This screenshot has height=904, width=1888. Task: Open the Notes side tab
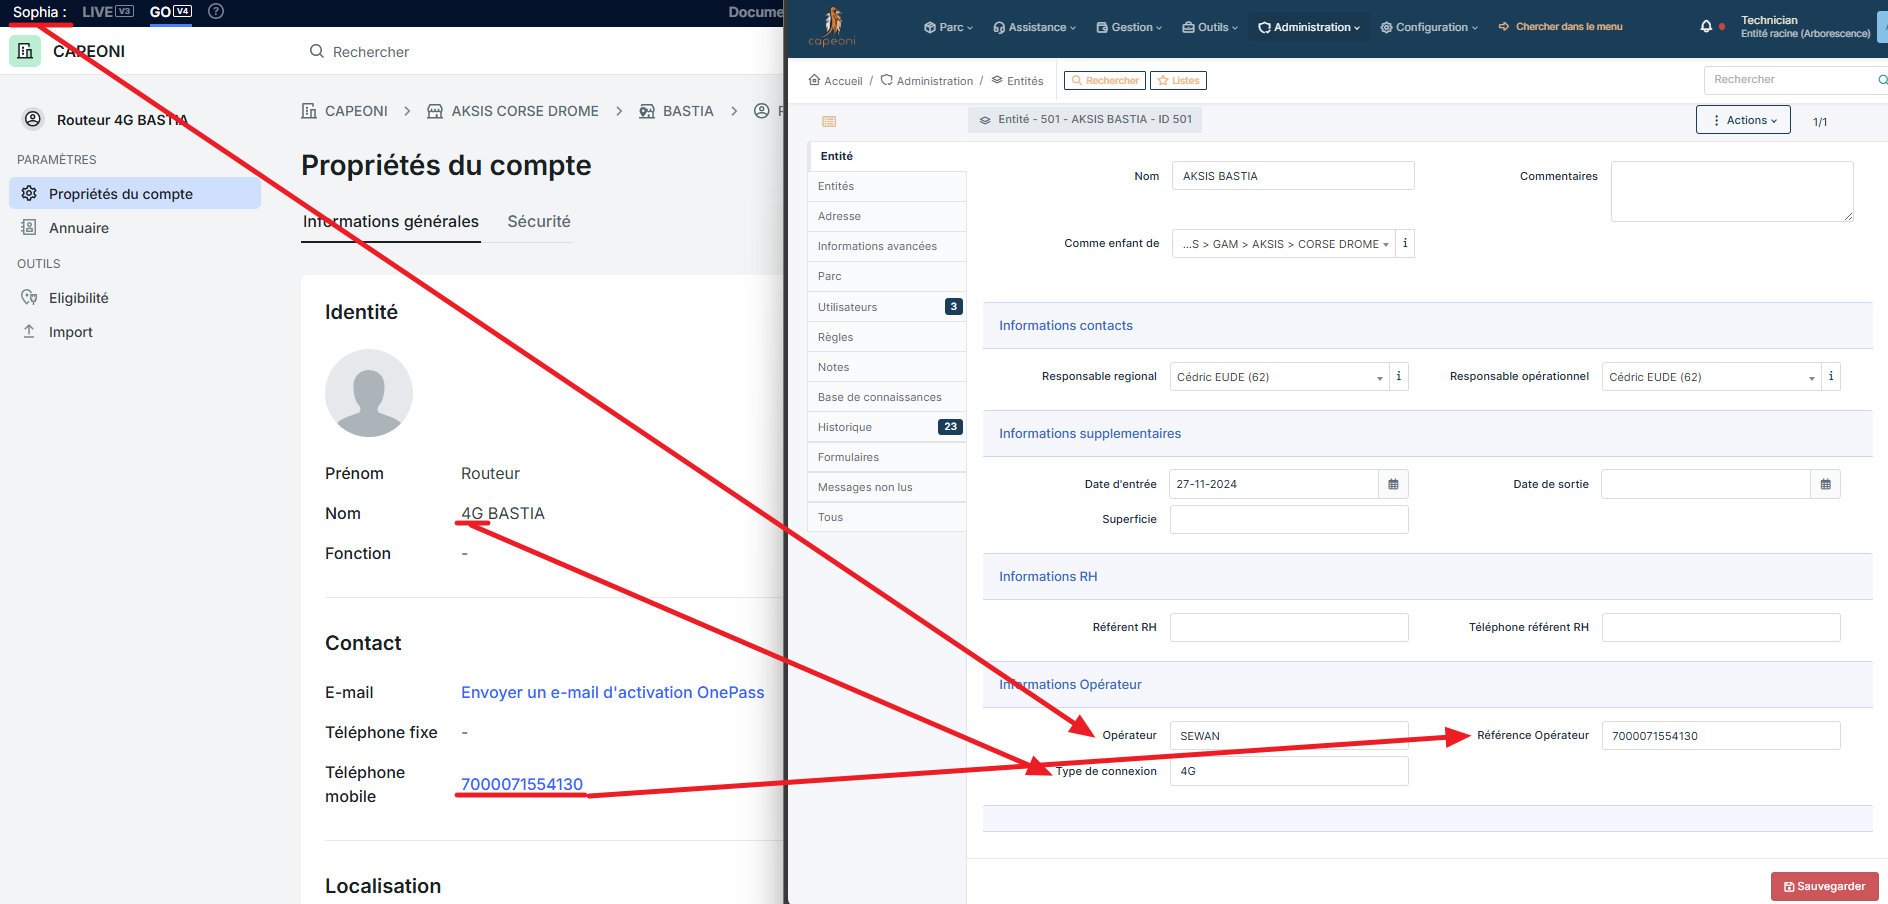(887, 367)
